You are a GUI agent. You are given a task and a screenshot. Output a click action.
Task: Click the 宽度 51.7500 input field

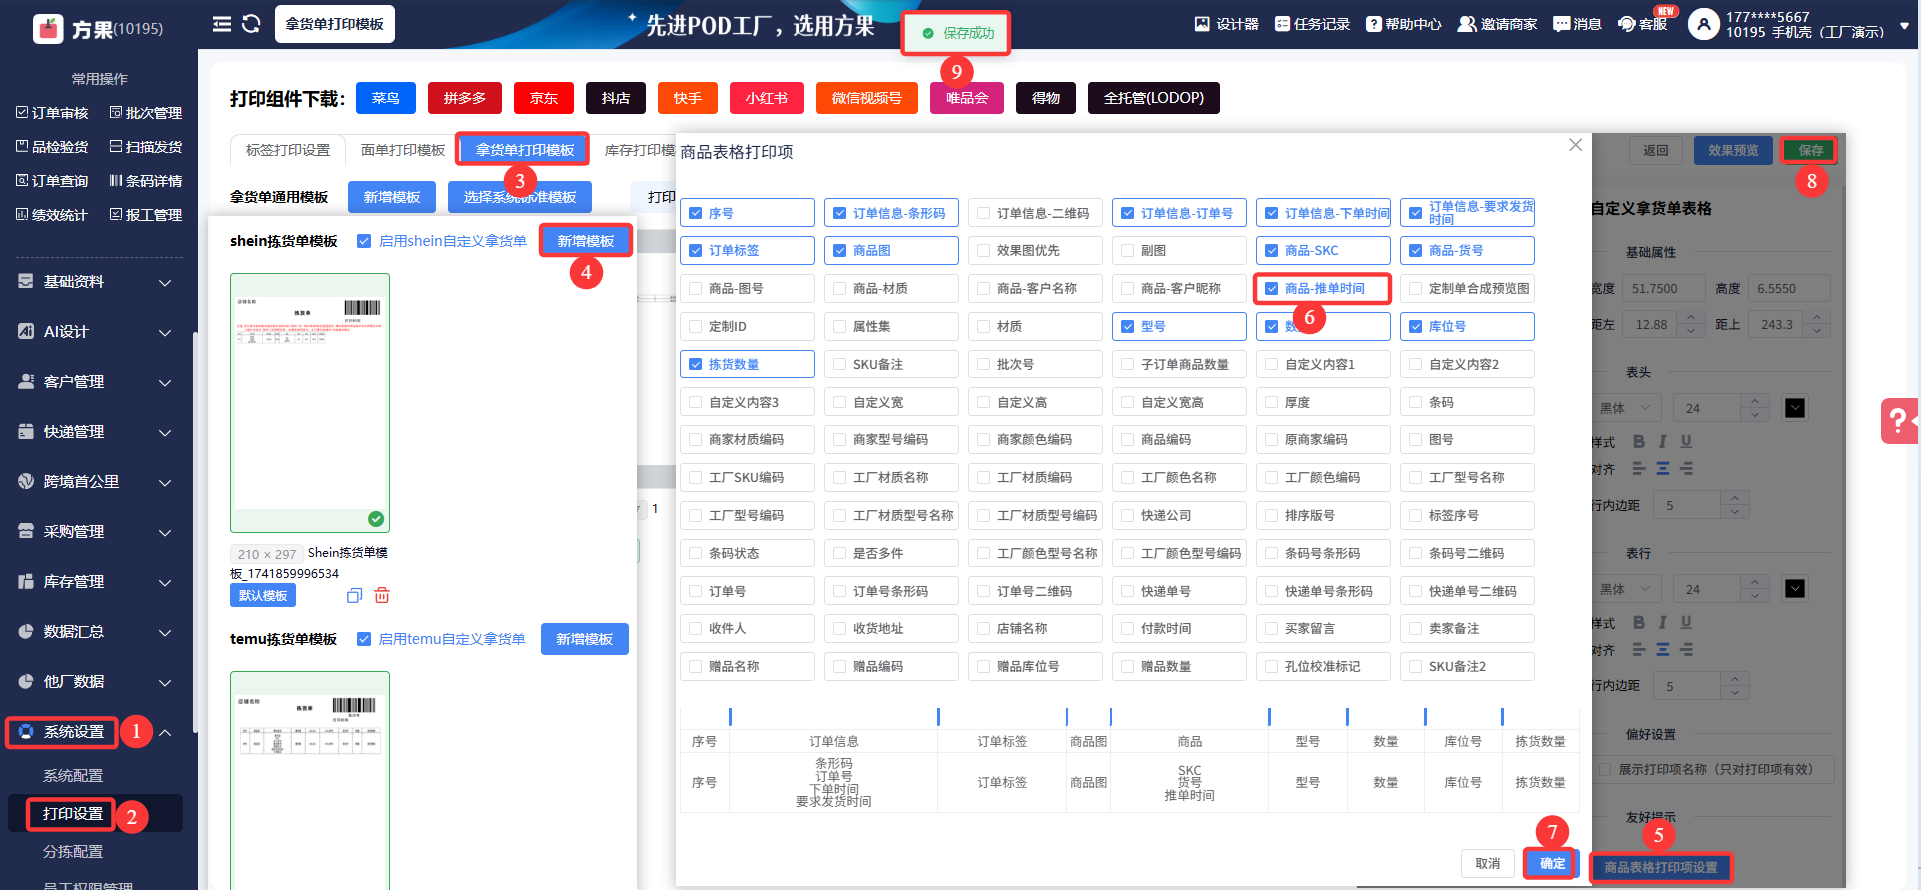[x=1663, y=289]
